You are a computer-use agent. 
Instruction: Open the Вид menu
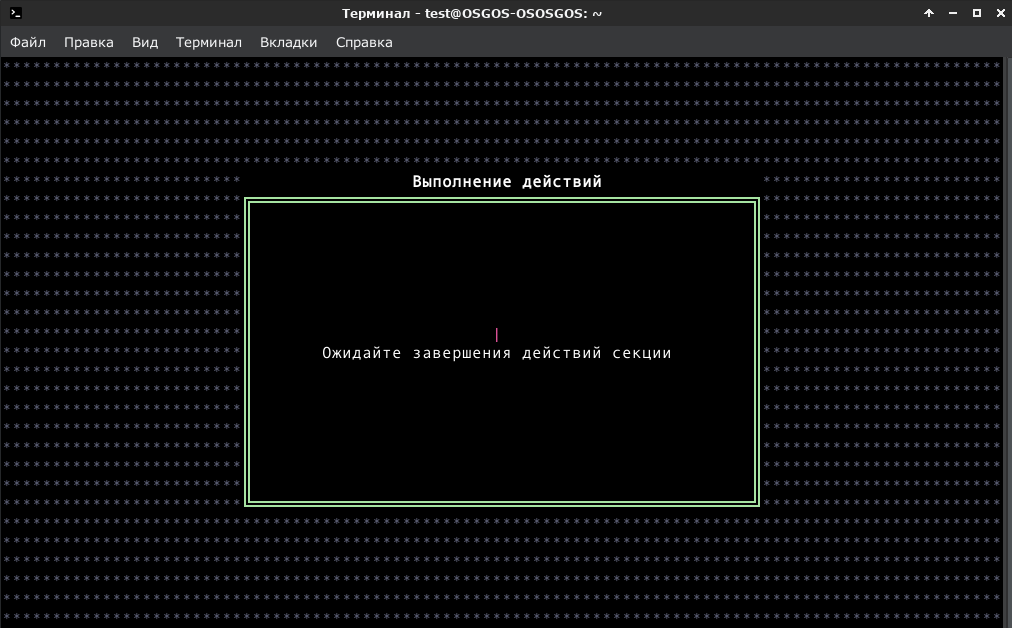point(145,43)
